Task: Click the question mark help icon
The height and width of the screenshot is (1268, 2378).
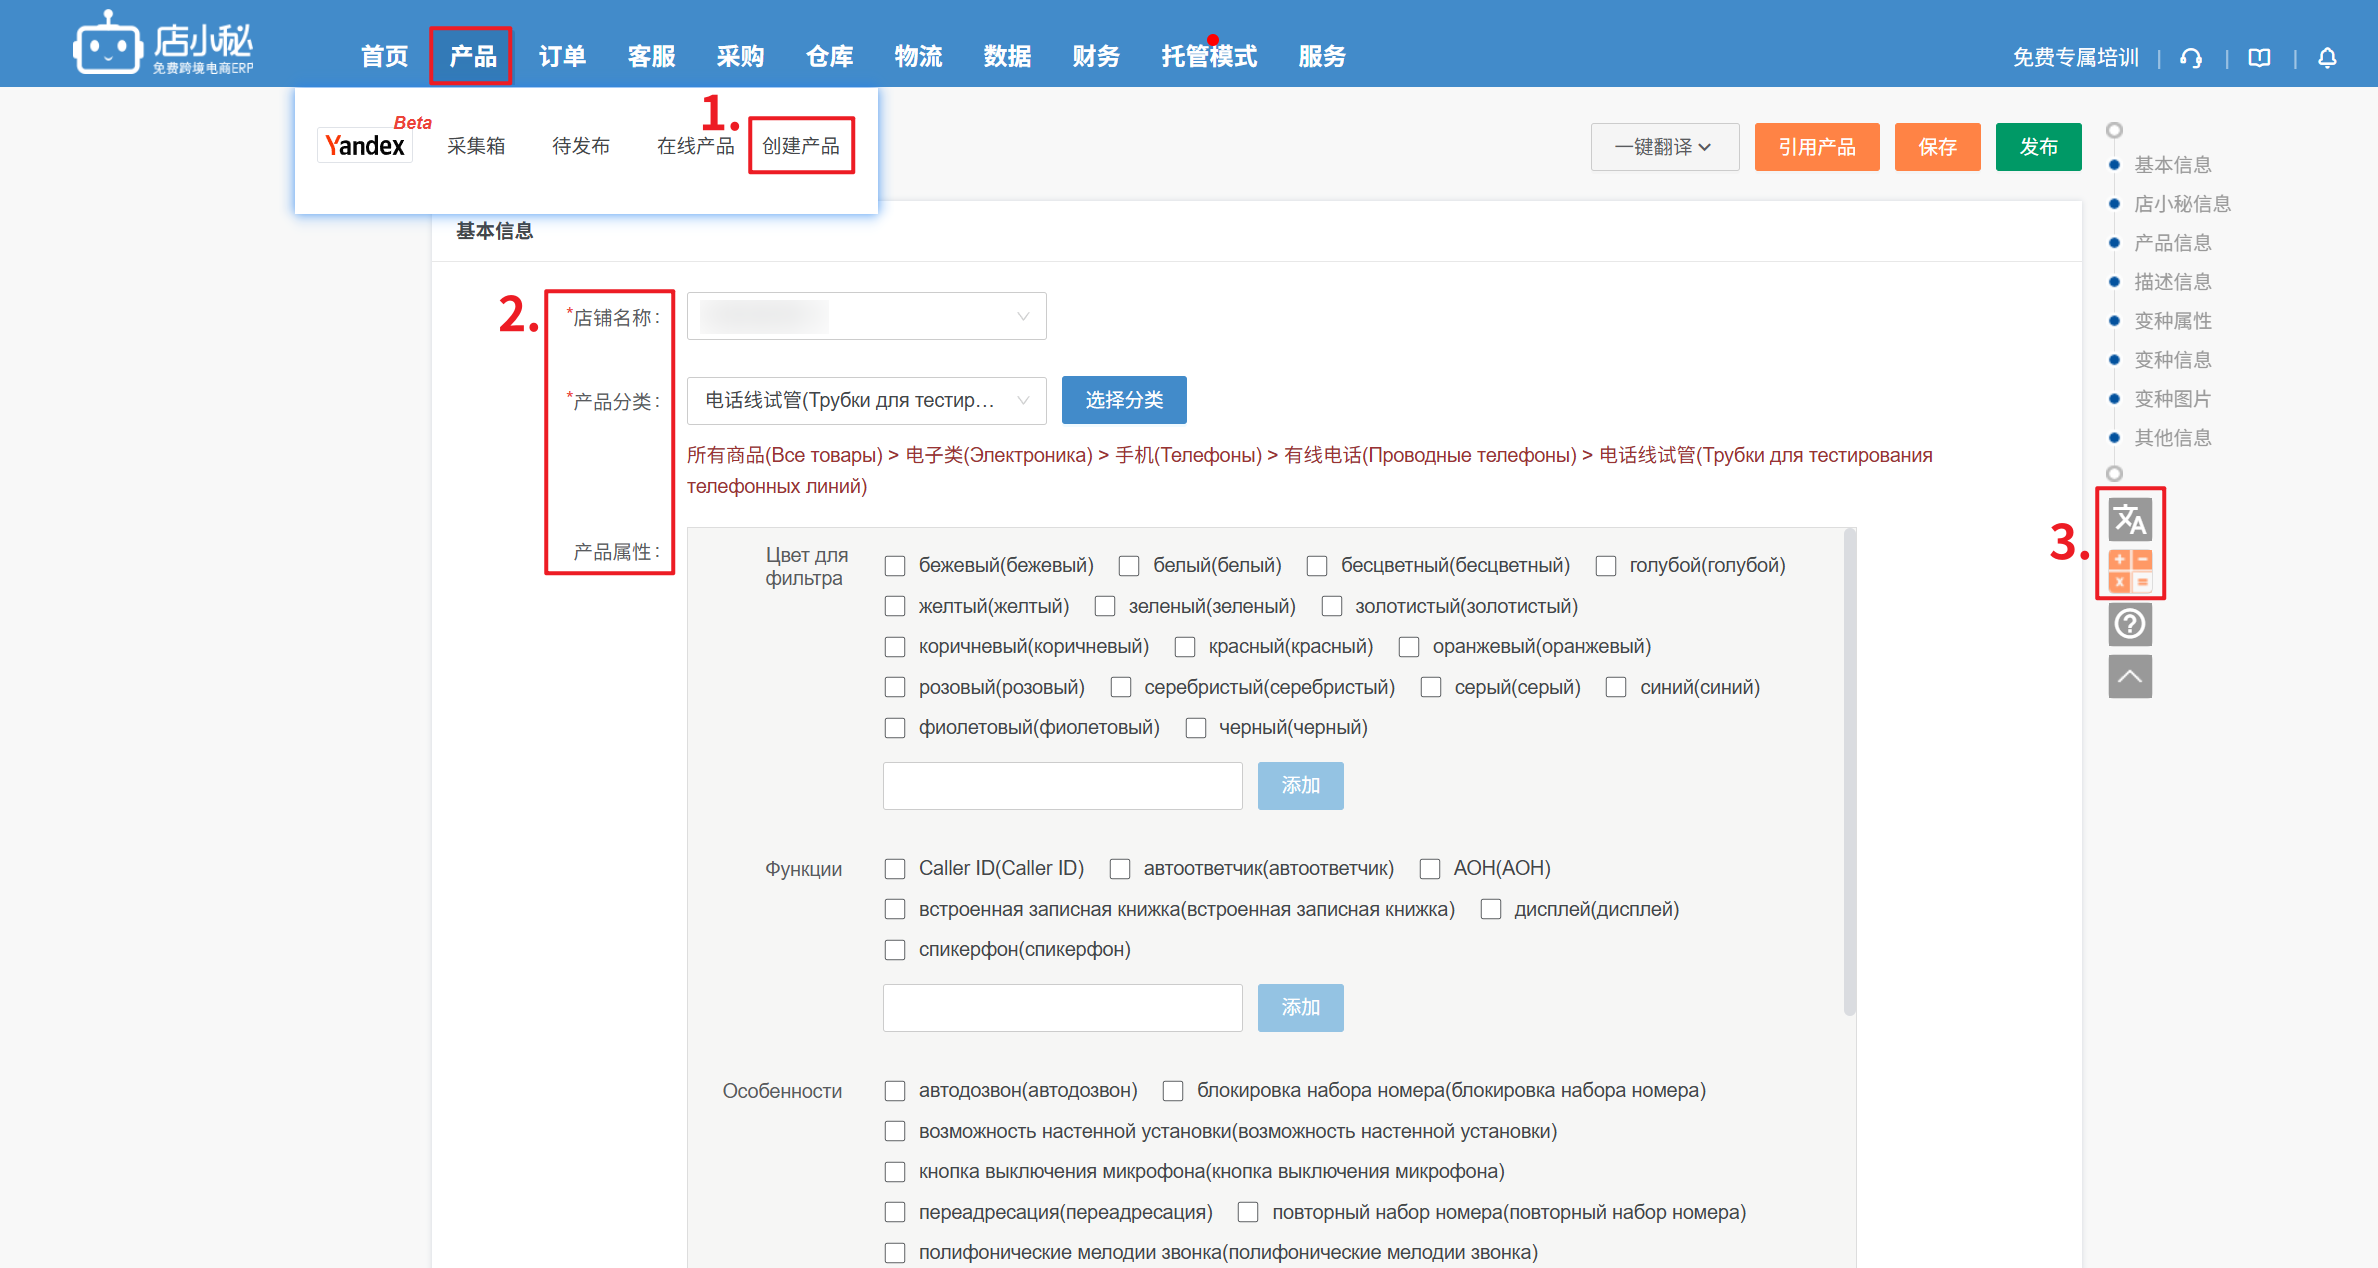Action: [x=2129, y=624]
